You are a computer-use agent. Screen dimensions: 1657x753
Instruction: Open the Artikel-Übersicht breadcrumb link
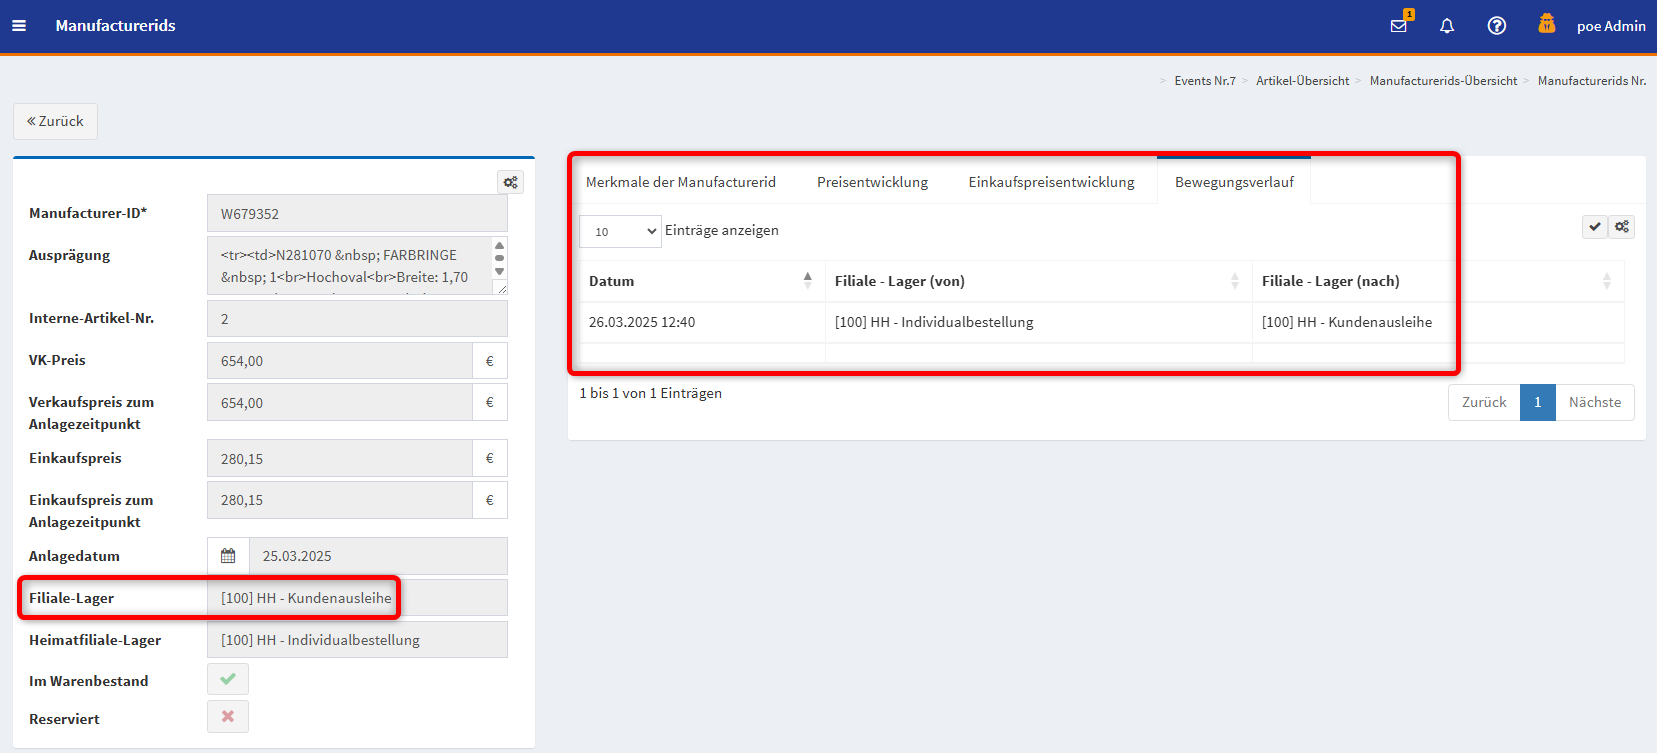click(1302, 81)
